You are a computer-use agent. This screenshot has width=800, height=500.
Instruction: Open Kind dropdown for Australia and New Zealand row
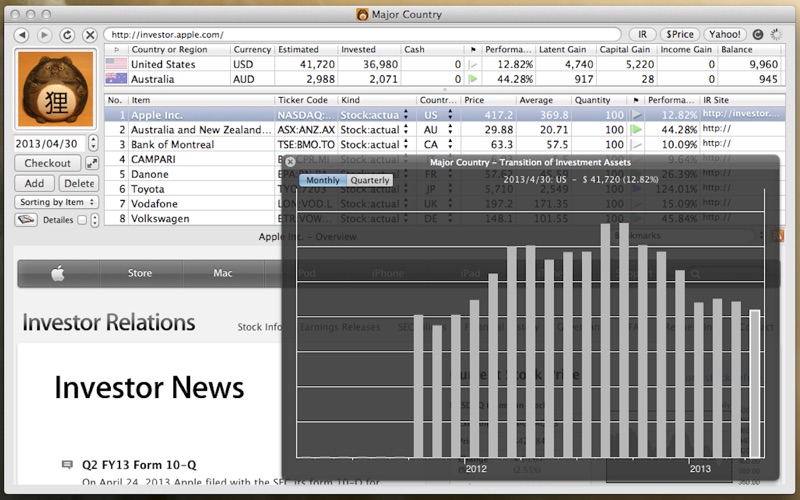pyautogui.click(x=406, y=130)
